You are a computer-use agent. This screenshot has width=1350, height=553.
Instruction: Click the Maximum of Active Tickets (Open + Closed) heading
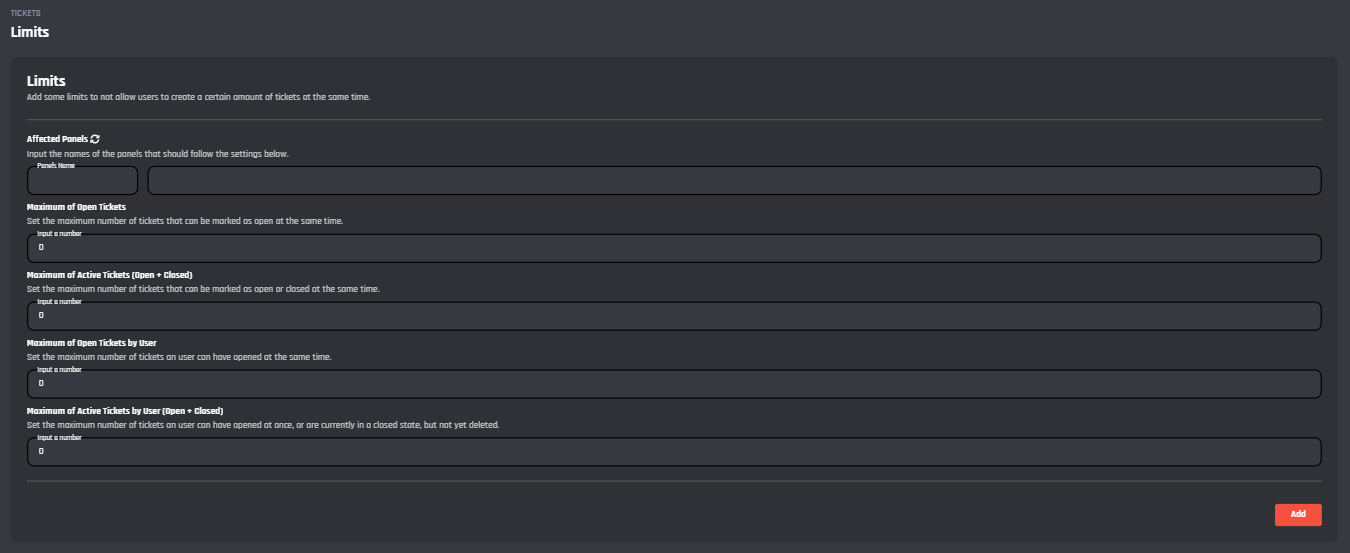[x=109, y=275]
